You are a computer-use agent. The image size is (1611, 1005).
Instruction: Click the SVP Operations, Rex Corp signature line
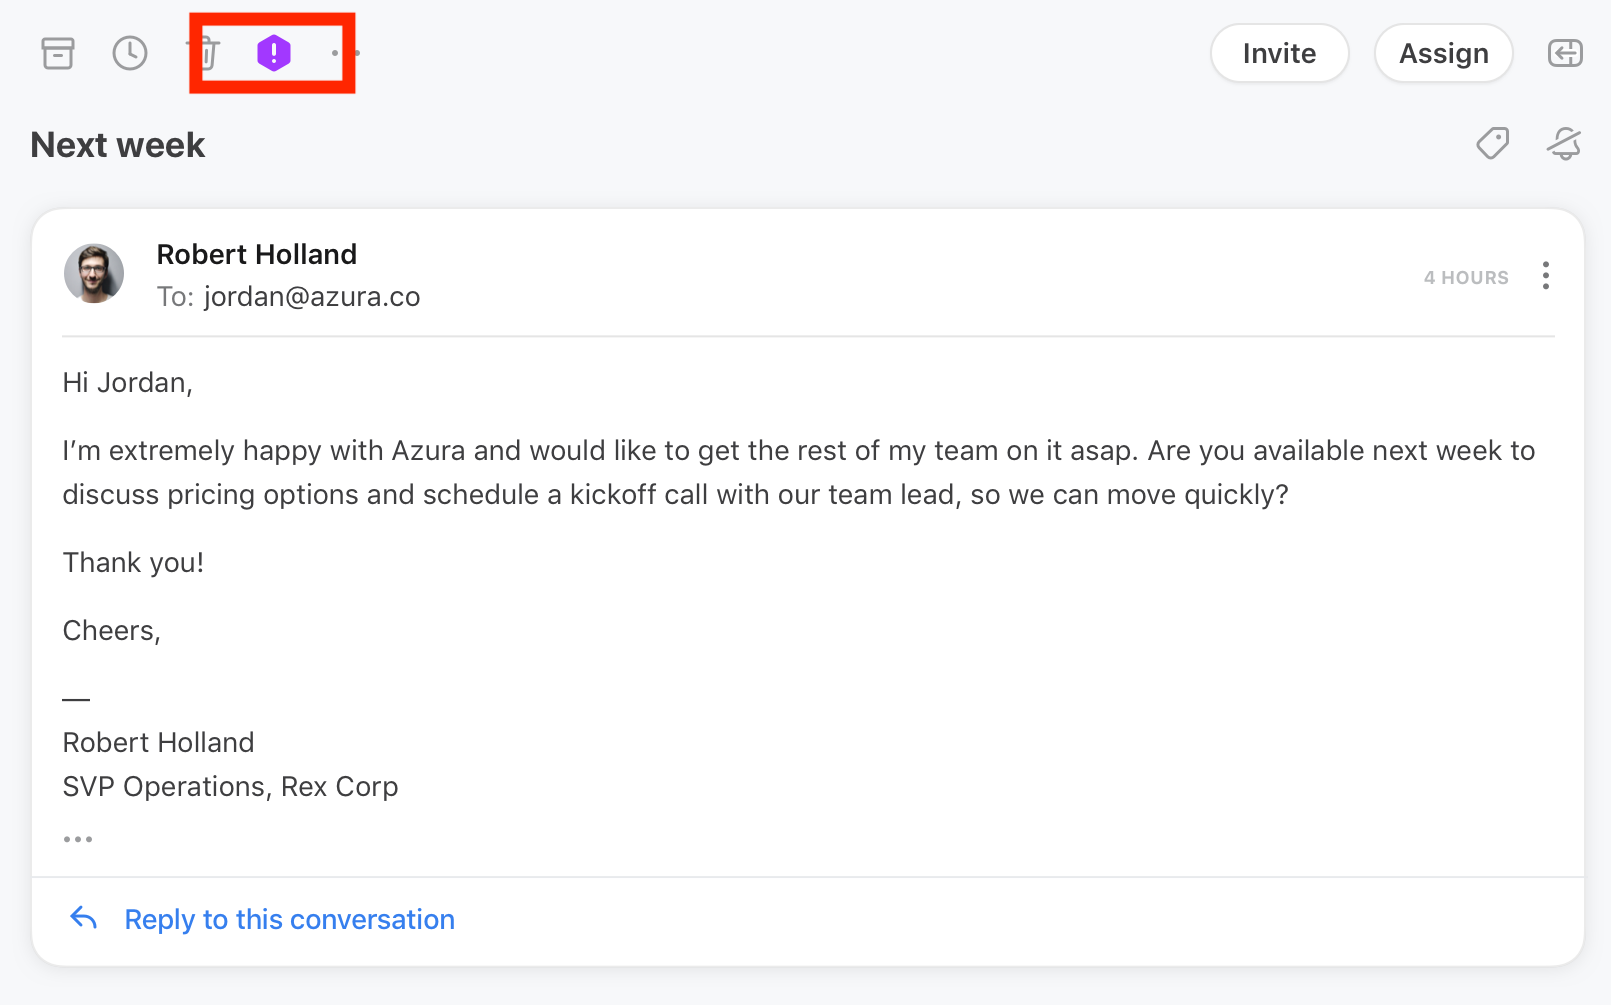point(230,787)
